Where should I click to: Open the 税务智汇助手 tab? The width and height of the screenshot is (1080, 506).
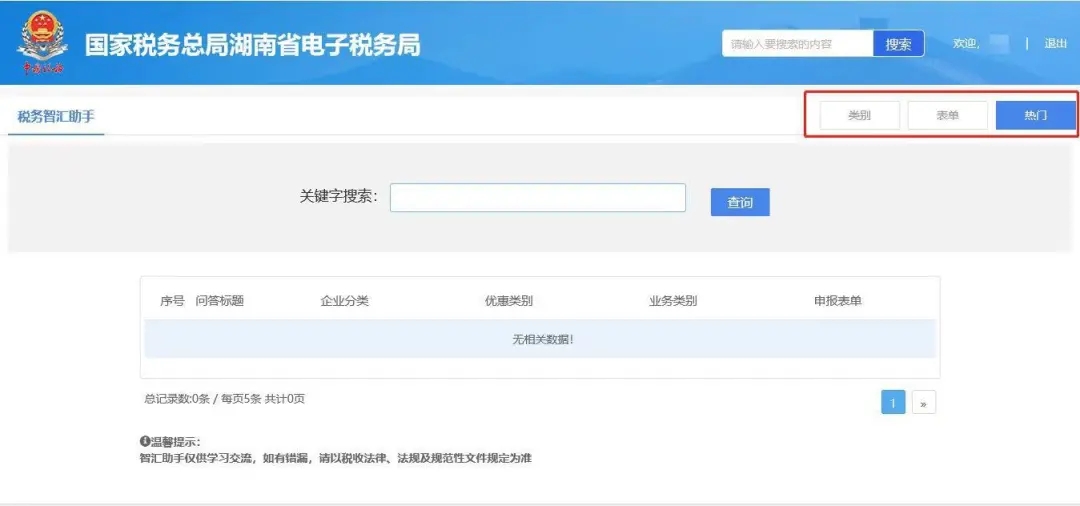tap(56, 116)
